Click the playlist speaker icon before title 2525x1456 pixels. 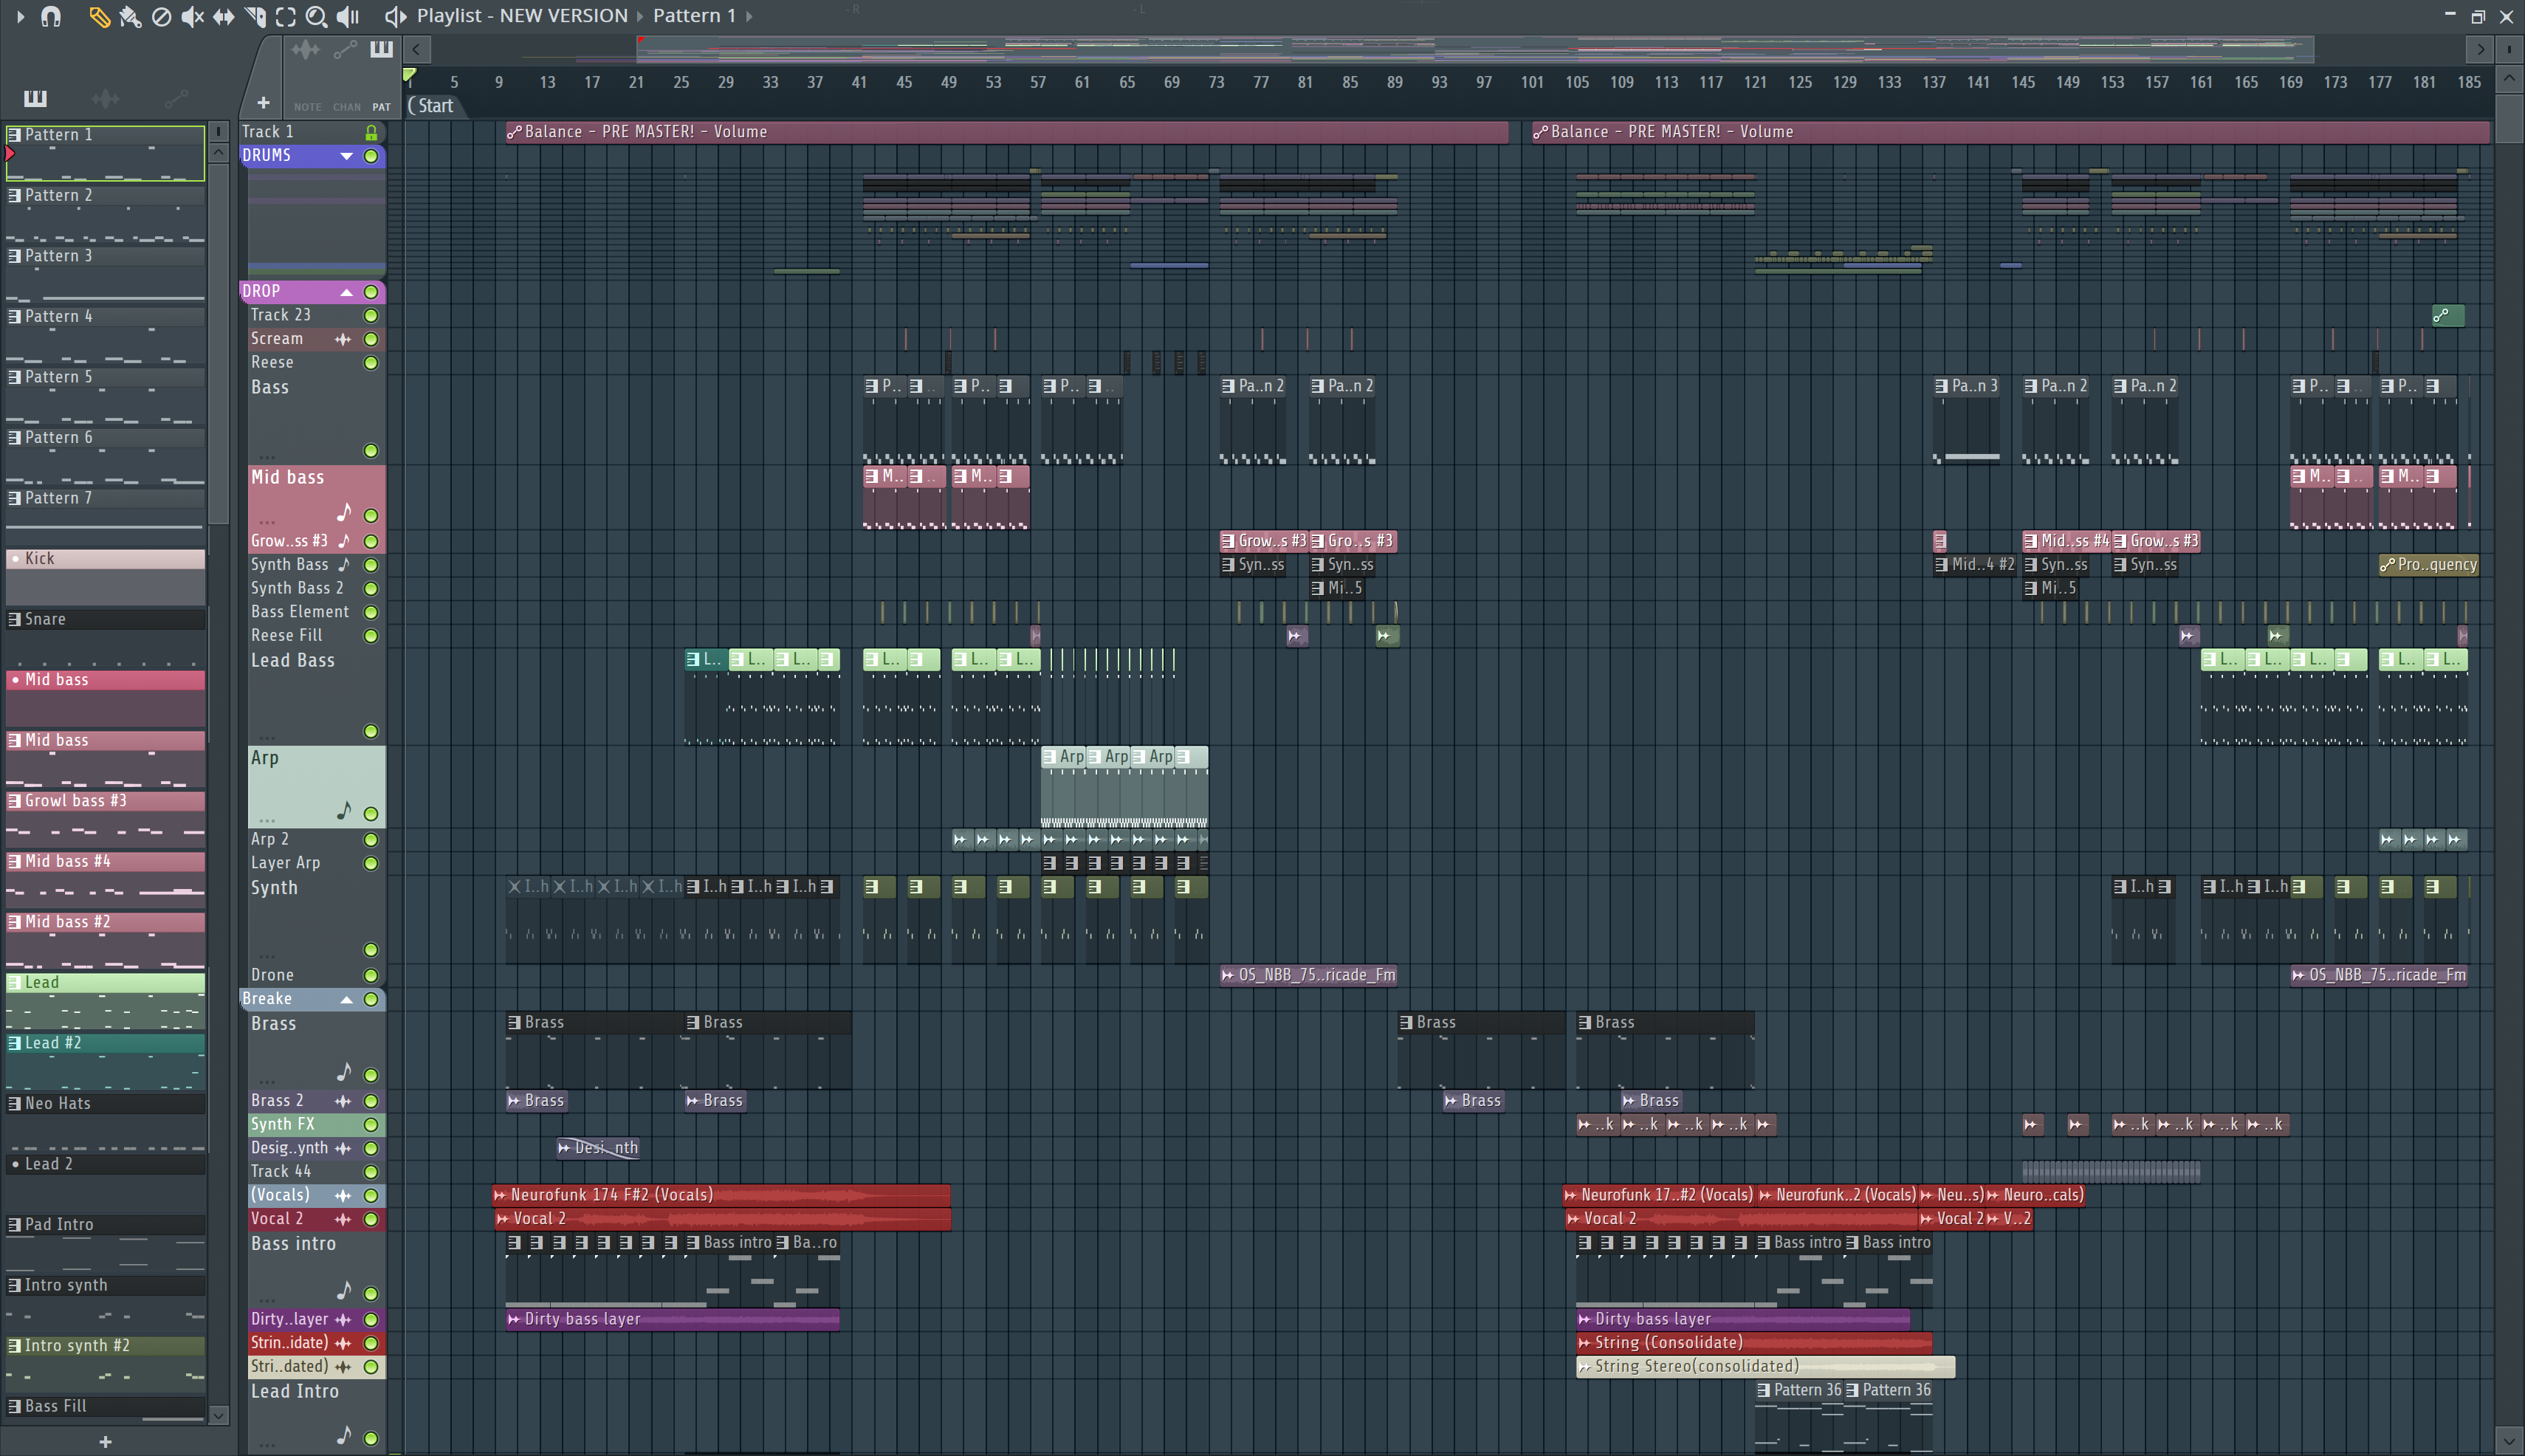[x=395, y=16]
